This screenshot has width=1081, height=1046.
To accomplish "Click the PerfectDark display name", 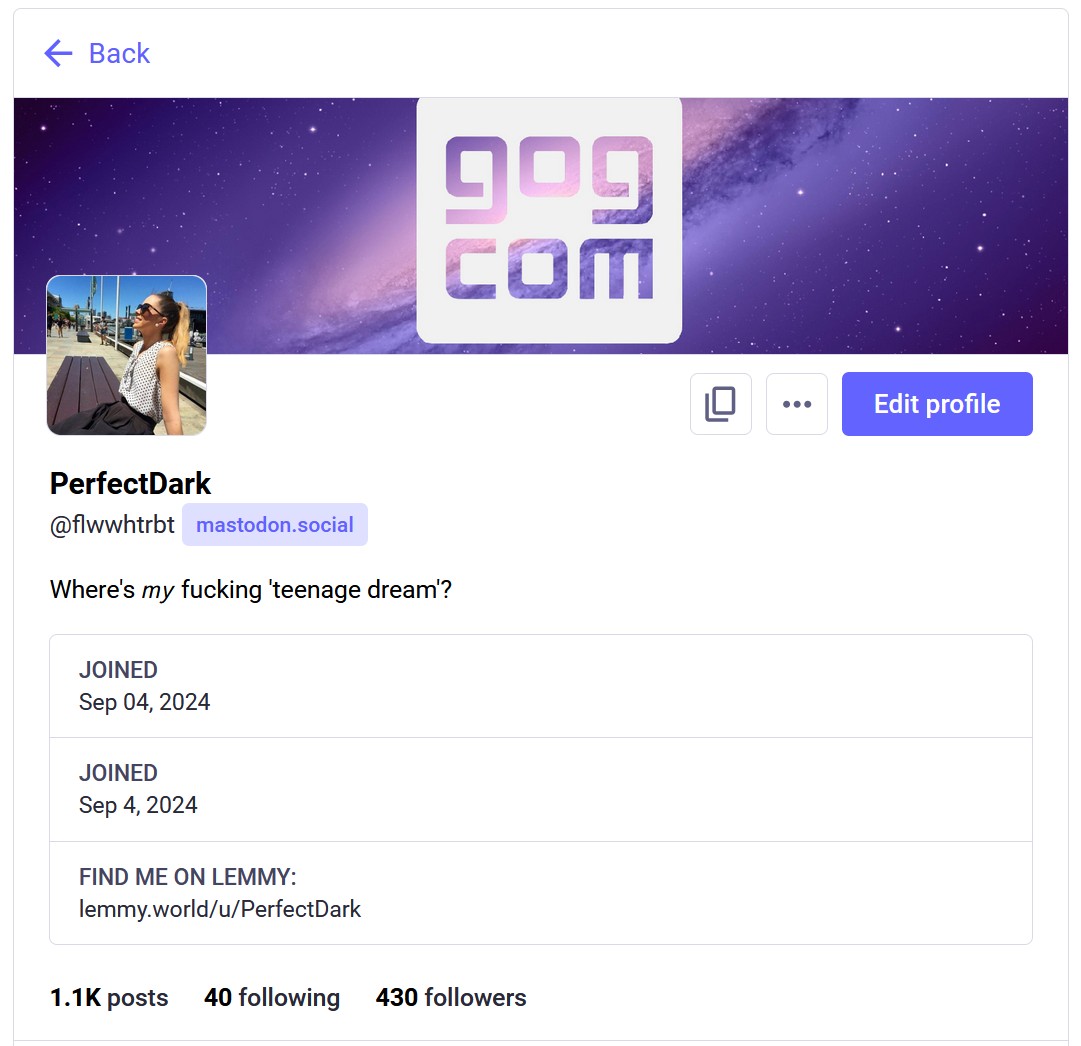I will (130, 483).
